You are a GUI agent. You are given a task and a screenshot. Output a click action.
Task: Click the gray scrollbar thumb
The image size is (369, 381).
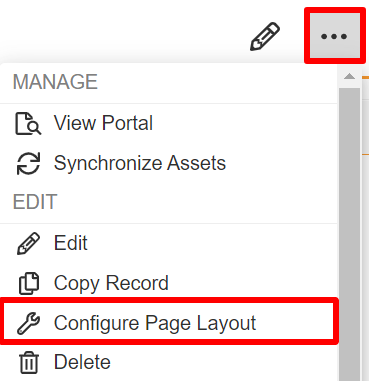tap(349, 234)
